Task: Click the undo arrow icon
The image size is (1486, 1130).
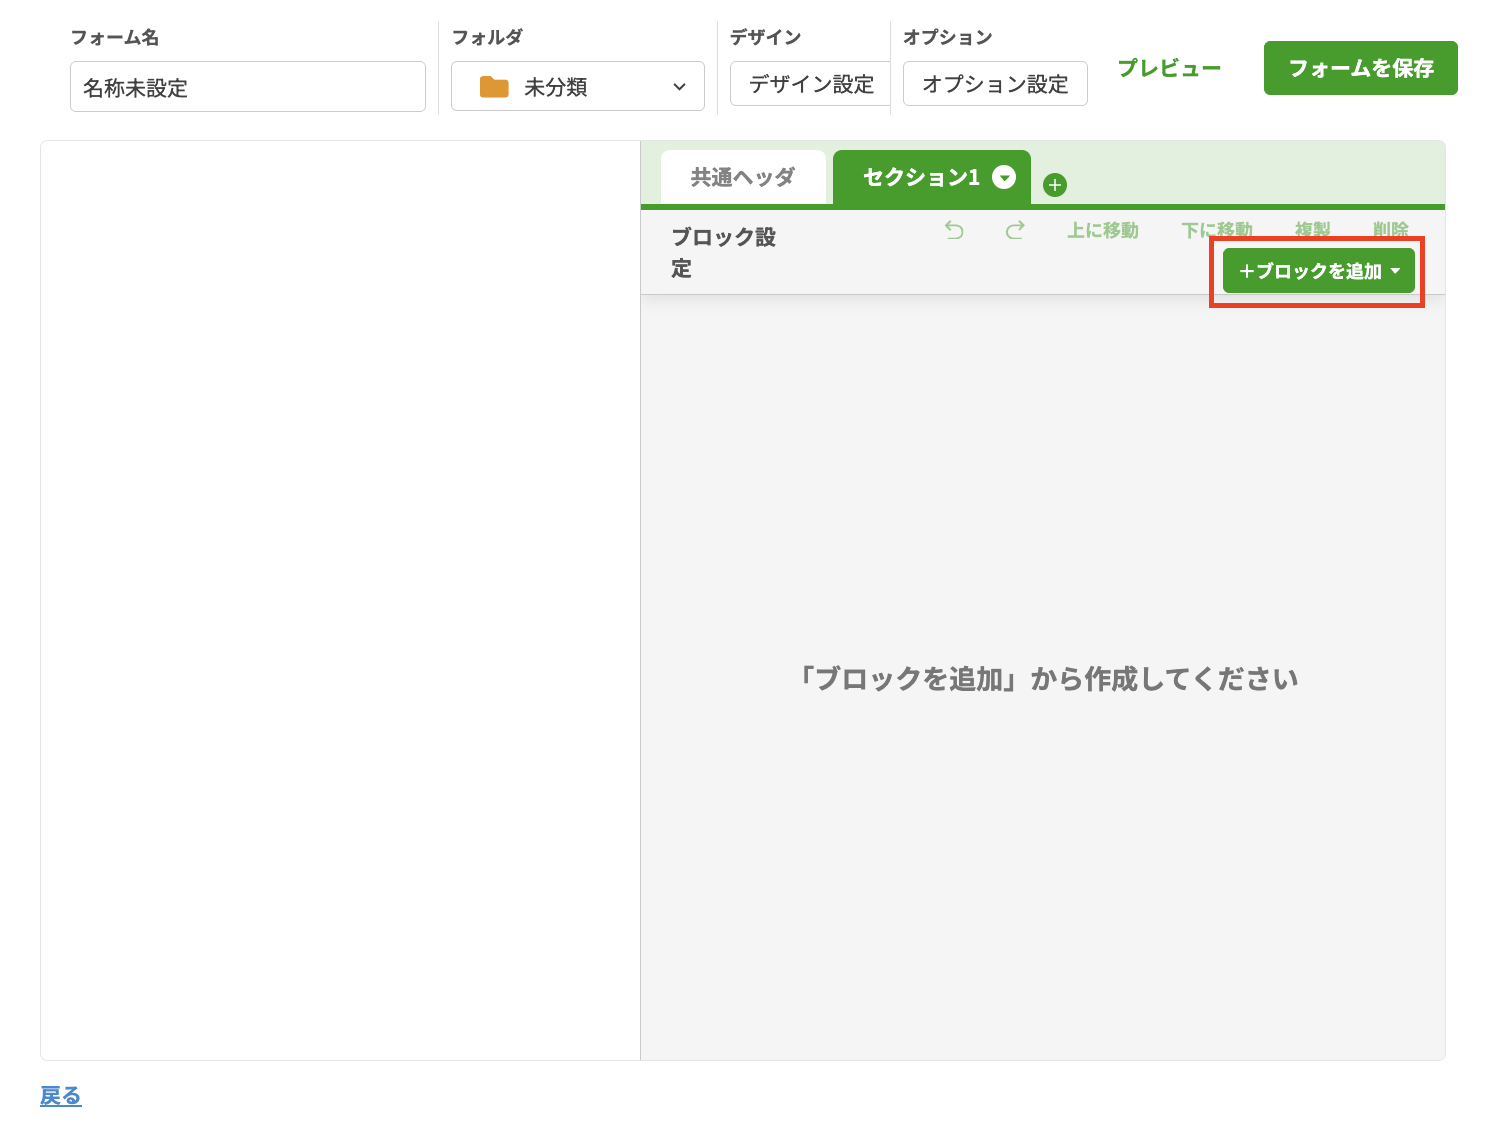Action: coord(954,231)
